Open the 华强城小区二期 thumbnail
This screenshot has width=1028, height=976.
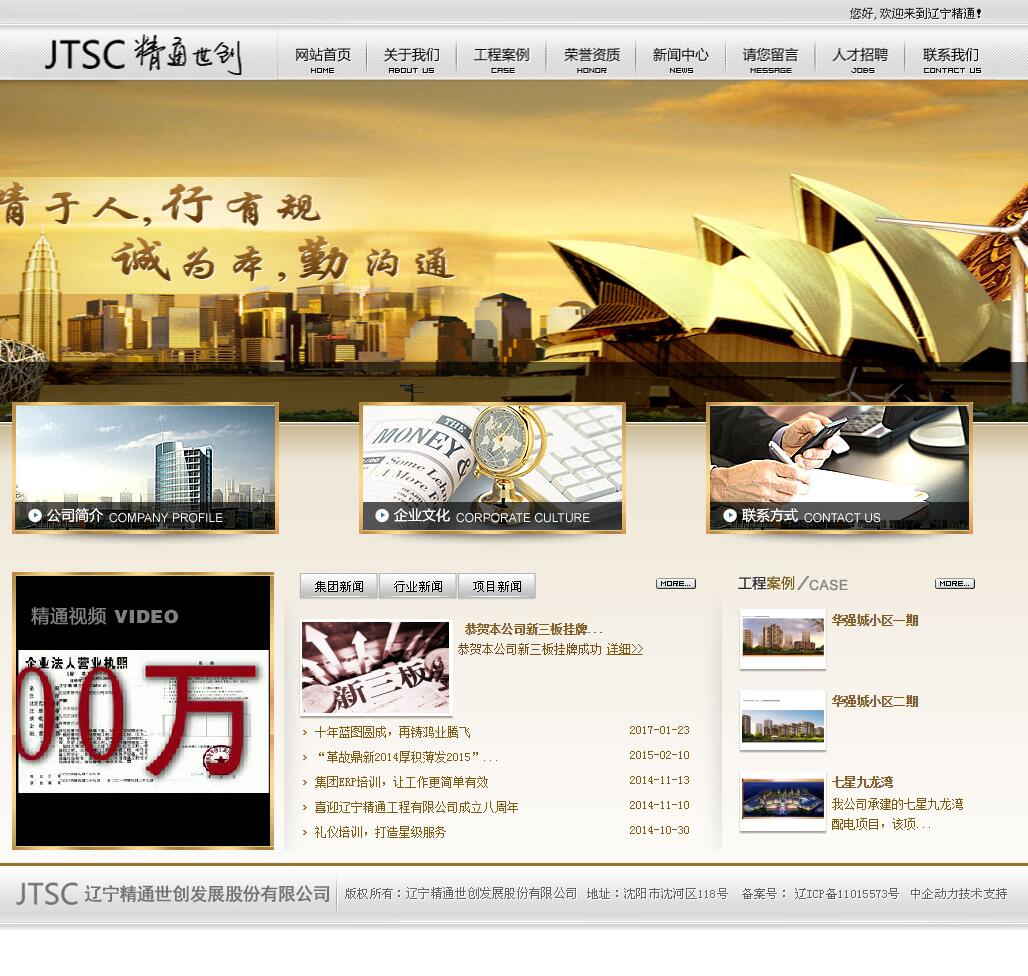click(783, 720)
